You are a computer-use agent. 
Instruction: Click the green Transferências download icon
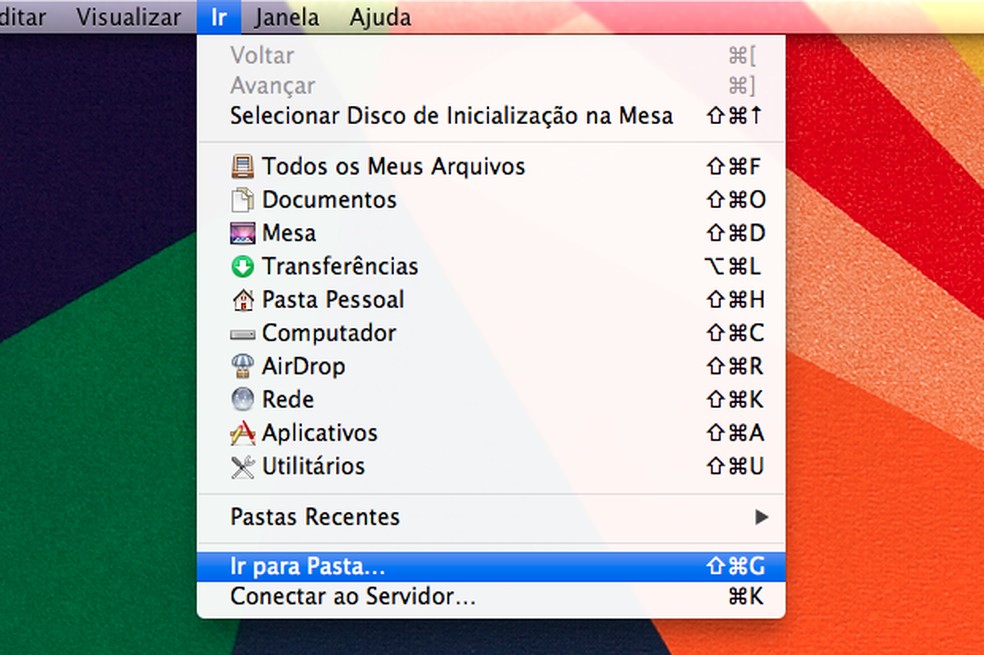point(242,267)
